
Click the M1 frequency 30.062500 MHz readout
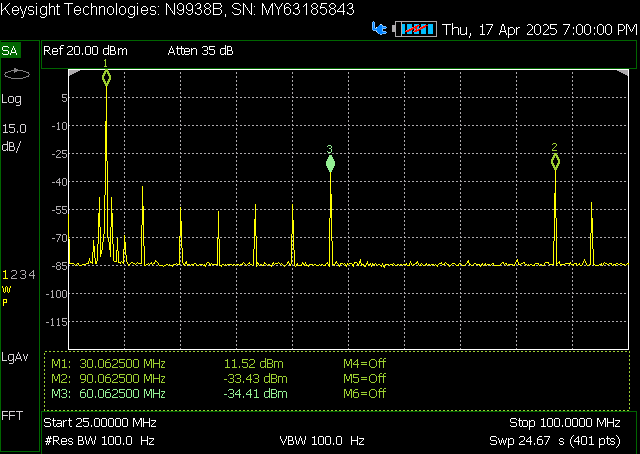point(122,363)
